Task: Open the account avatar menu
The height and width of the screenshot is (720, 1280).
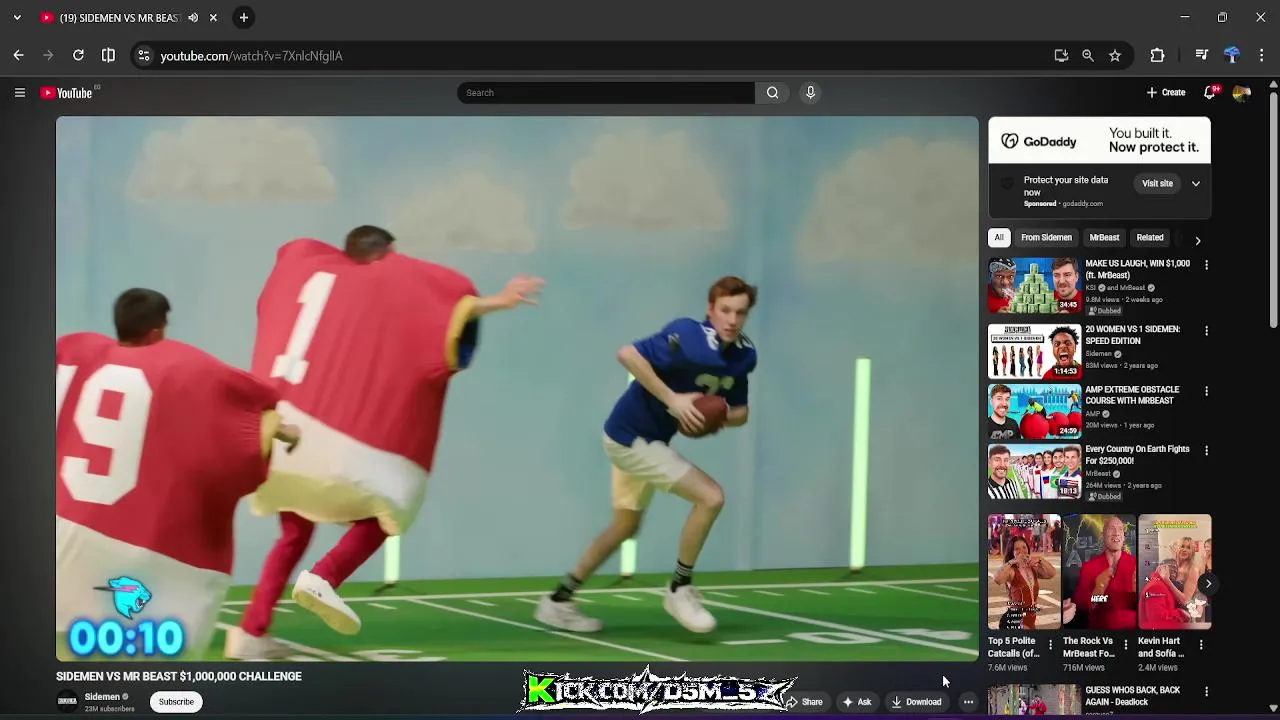Action: pyautogui.click(x=1242, y=93)
